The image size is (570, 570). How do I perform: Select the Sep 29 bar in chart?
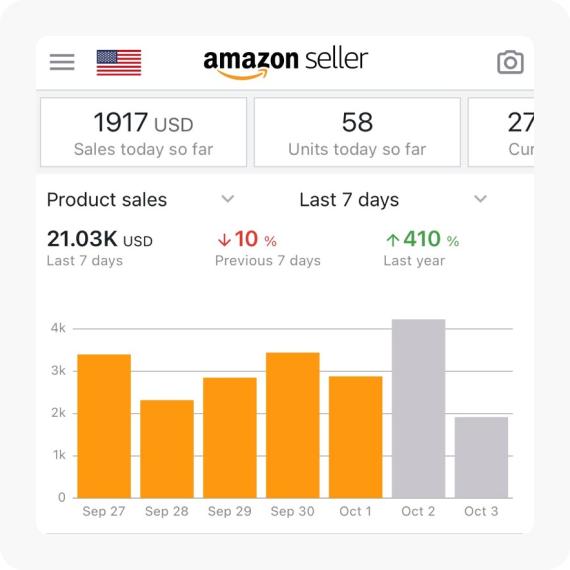click(230, 438)
